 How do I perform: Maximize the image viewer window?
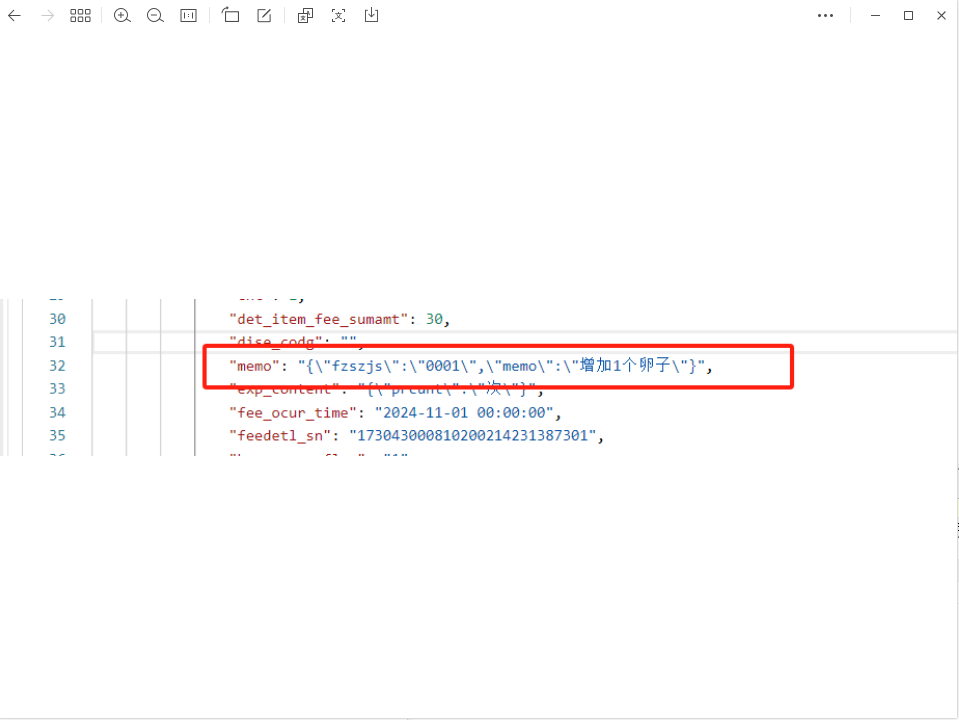(x=908, y=16)
